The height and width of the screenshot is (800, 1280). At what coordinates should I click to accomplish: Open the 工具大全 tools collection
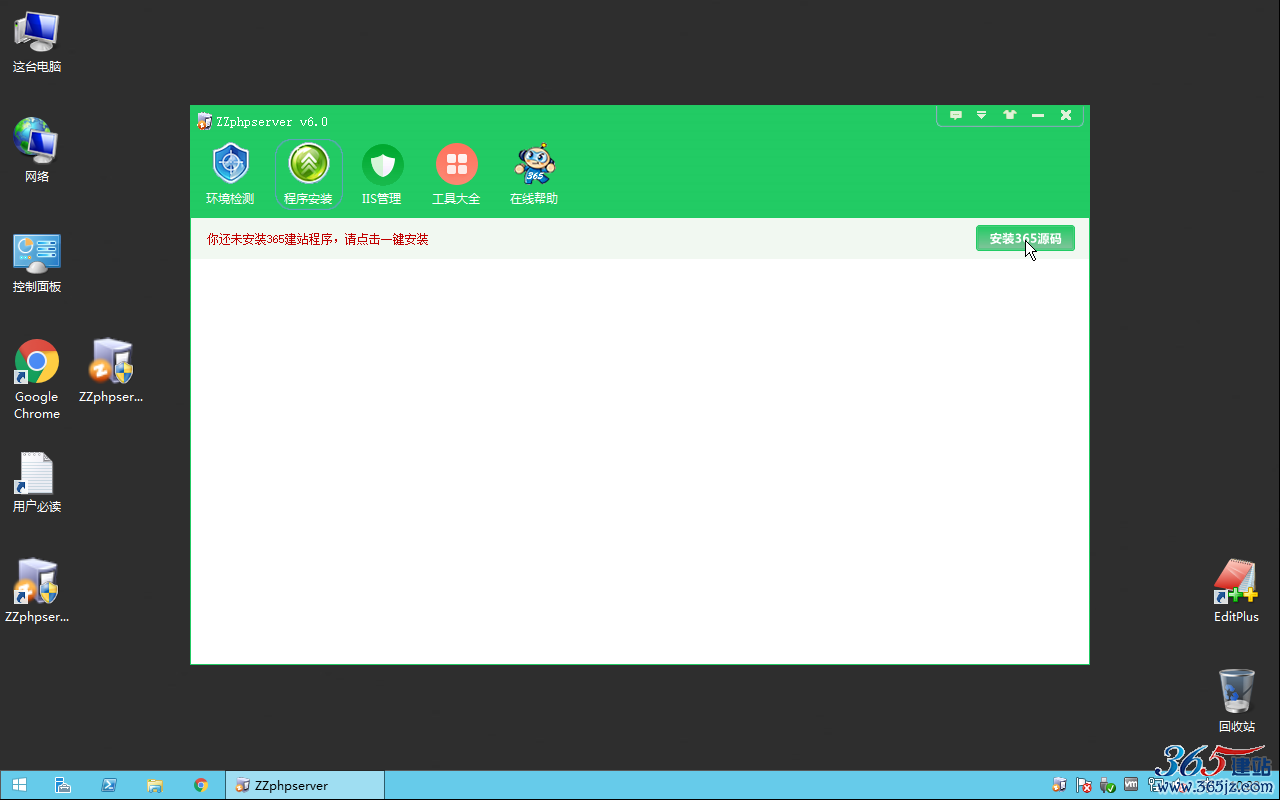tap(456, 175)
